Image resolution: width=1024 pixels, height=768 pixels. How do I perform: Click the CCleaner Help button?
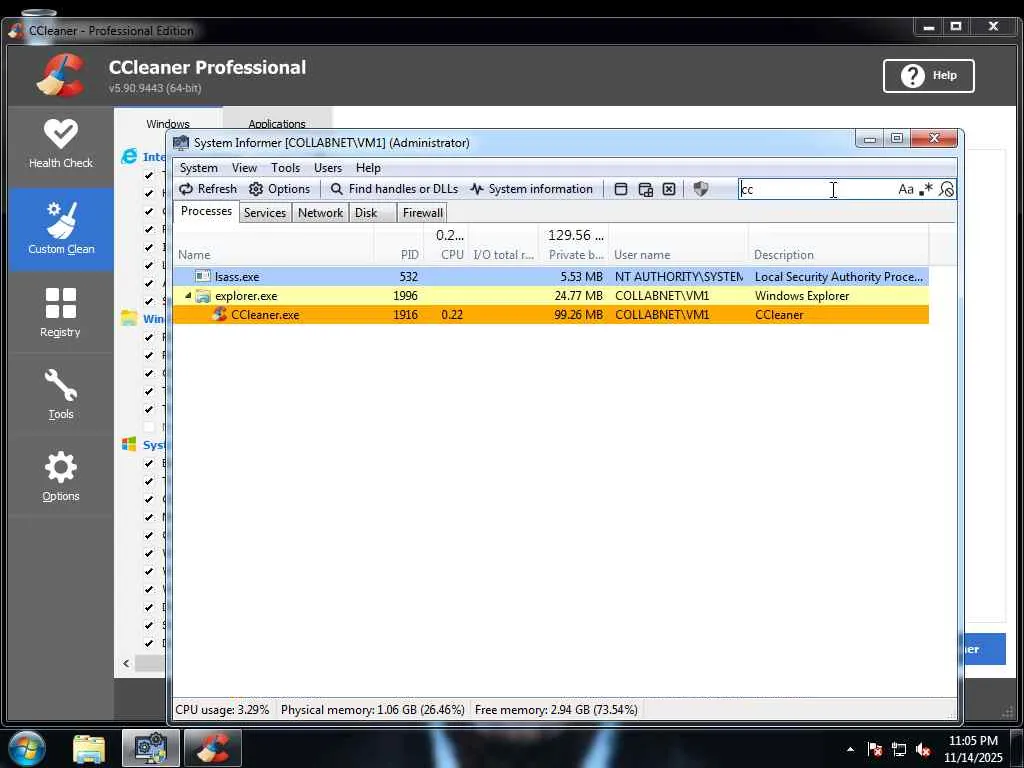(x=928, y=76)
